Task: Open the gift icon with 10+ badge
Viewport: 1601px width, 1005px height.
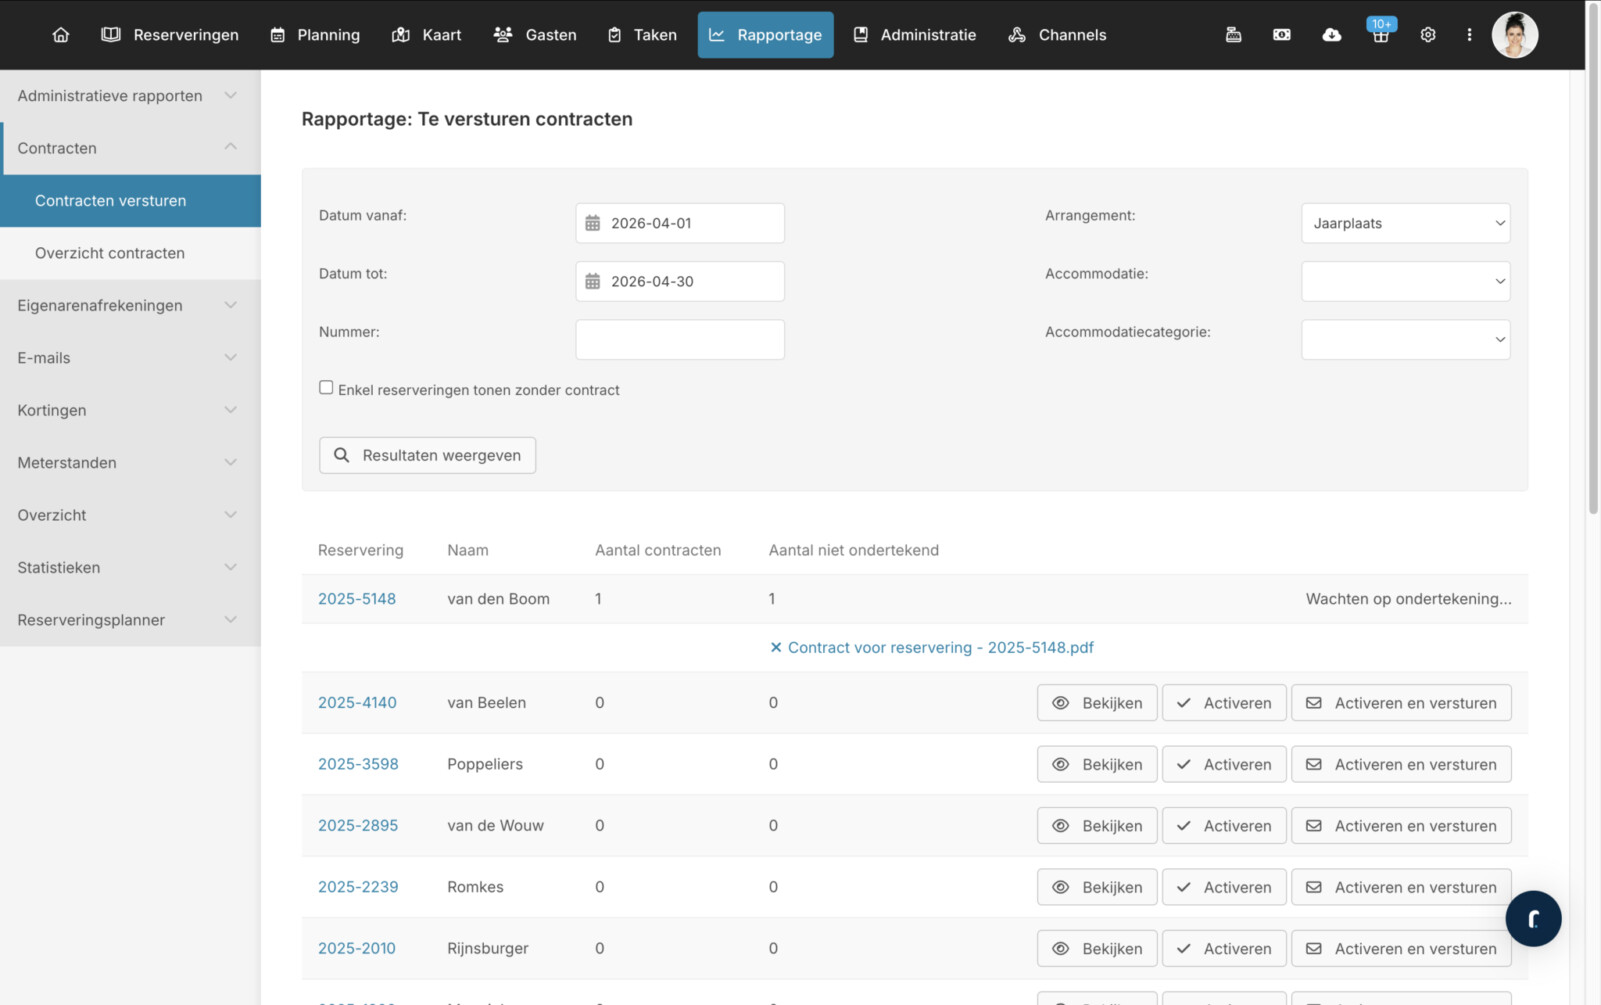Action: (x=1380, y=35)
